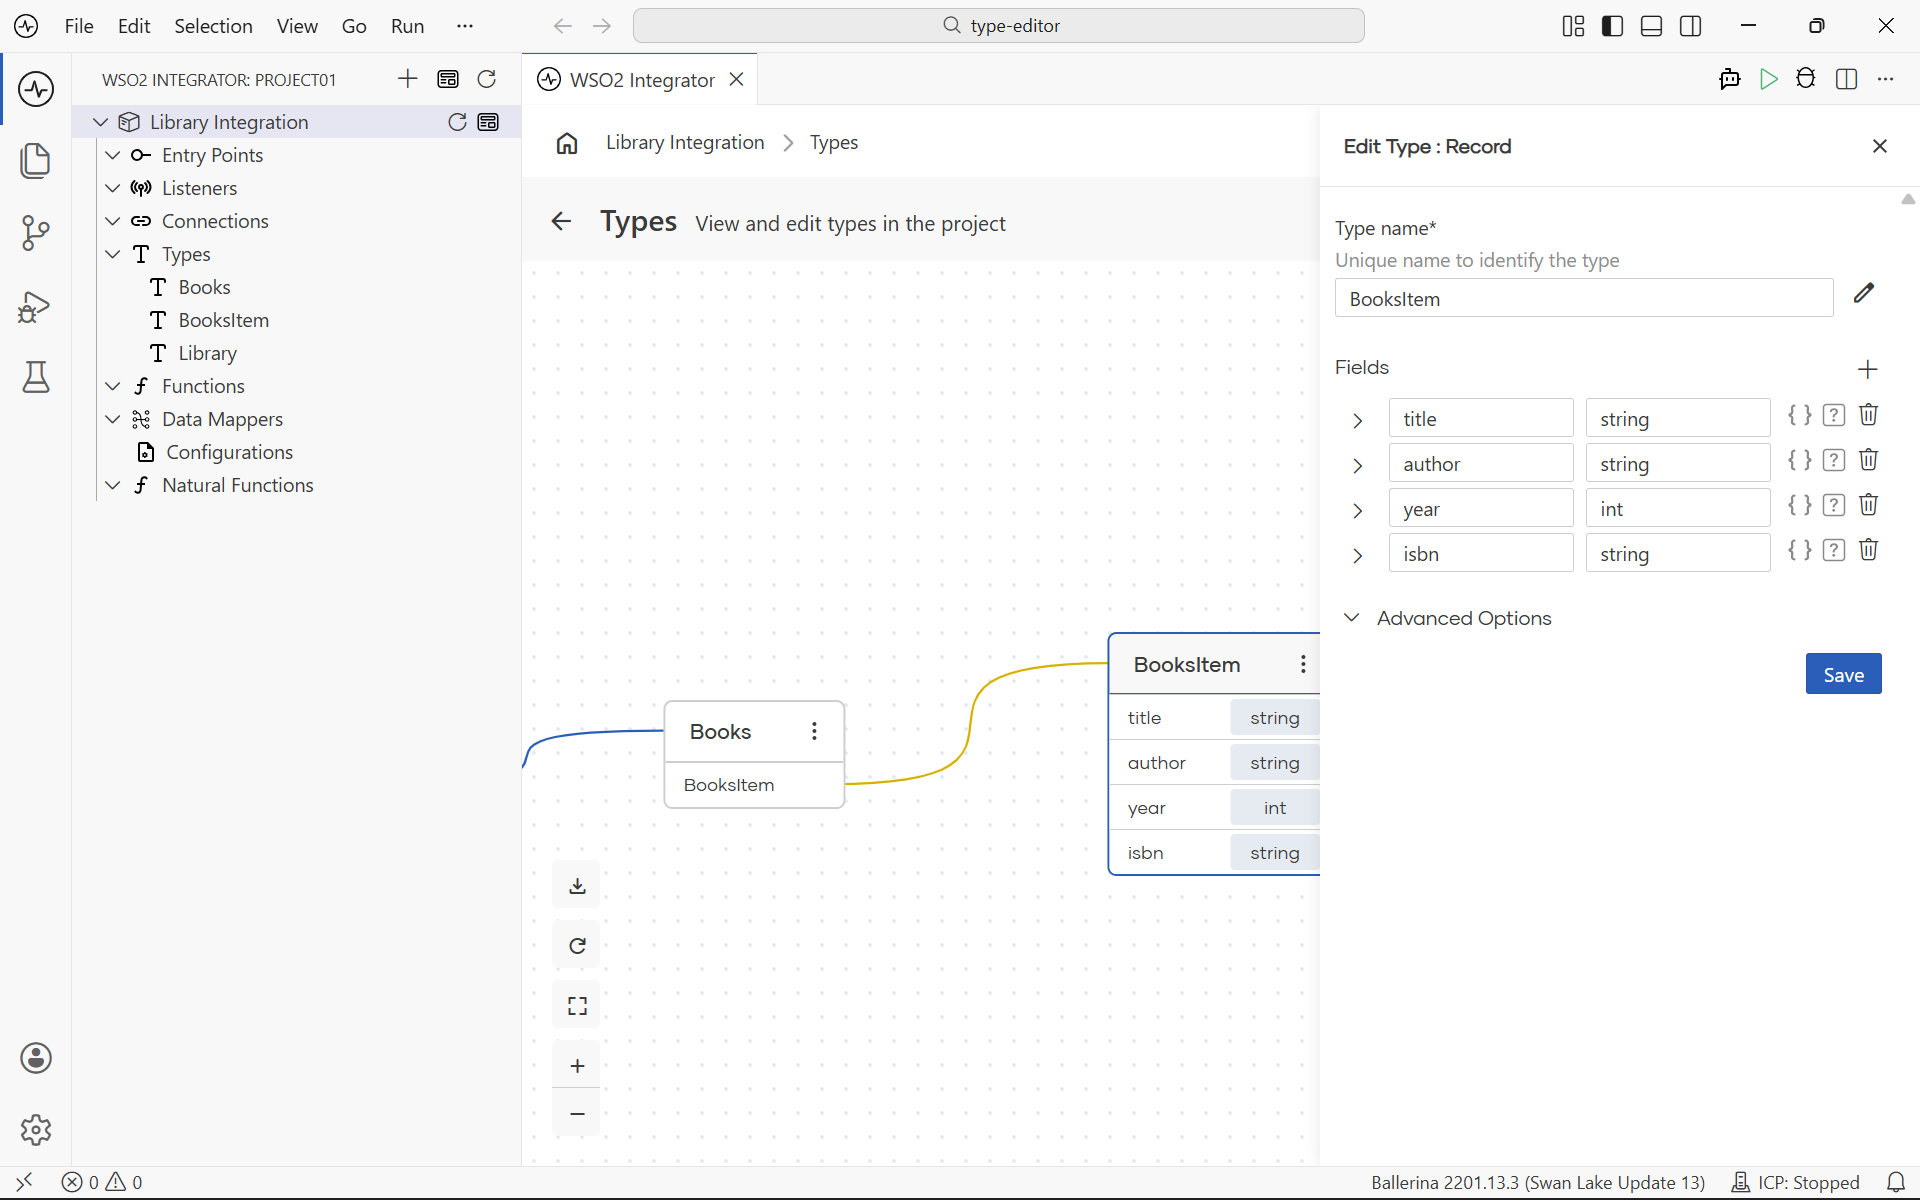Fit diagram to screen using the frame icon
The image size is (1920, 1200).
[577, 1006]
